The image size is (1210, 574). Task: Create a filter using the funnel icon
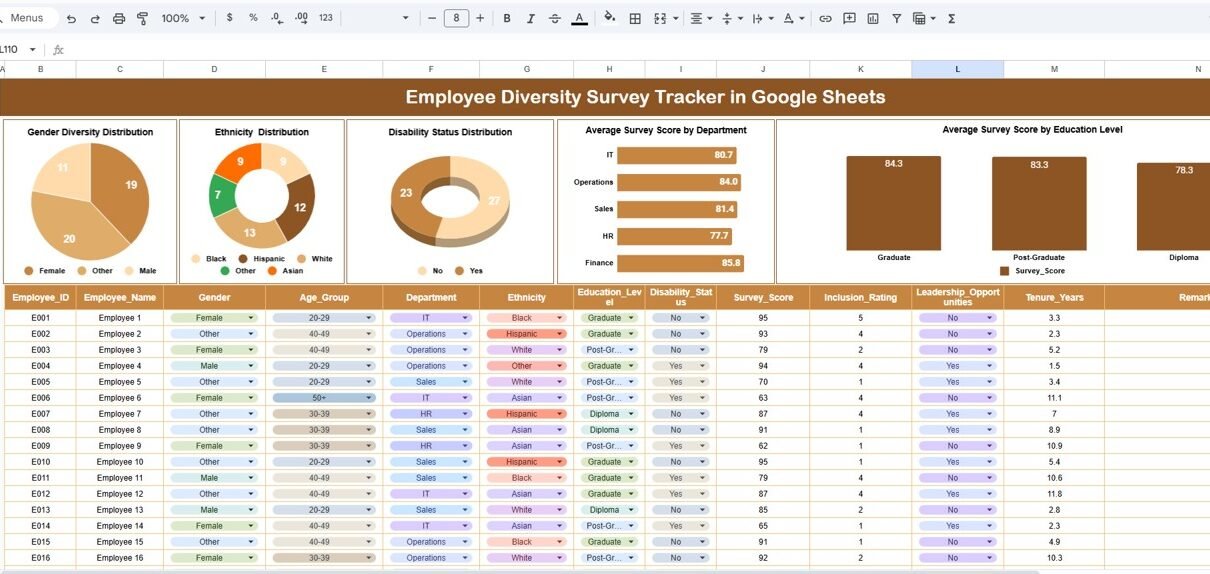pyautogui.click(x=896, y=18)
